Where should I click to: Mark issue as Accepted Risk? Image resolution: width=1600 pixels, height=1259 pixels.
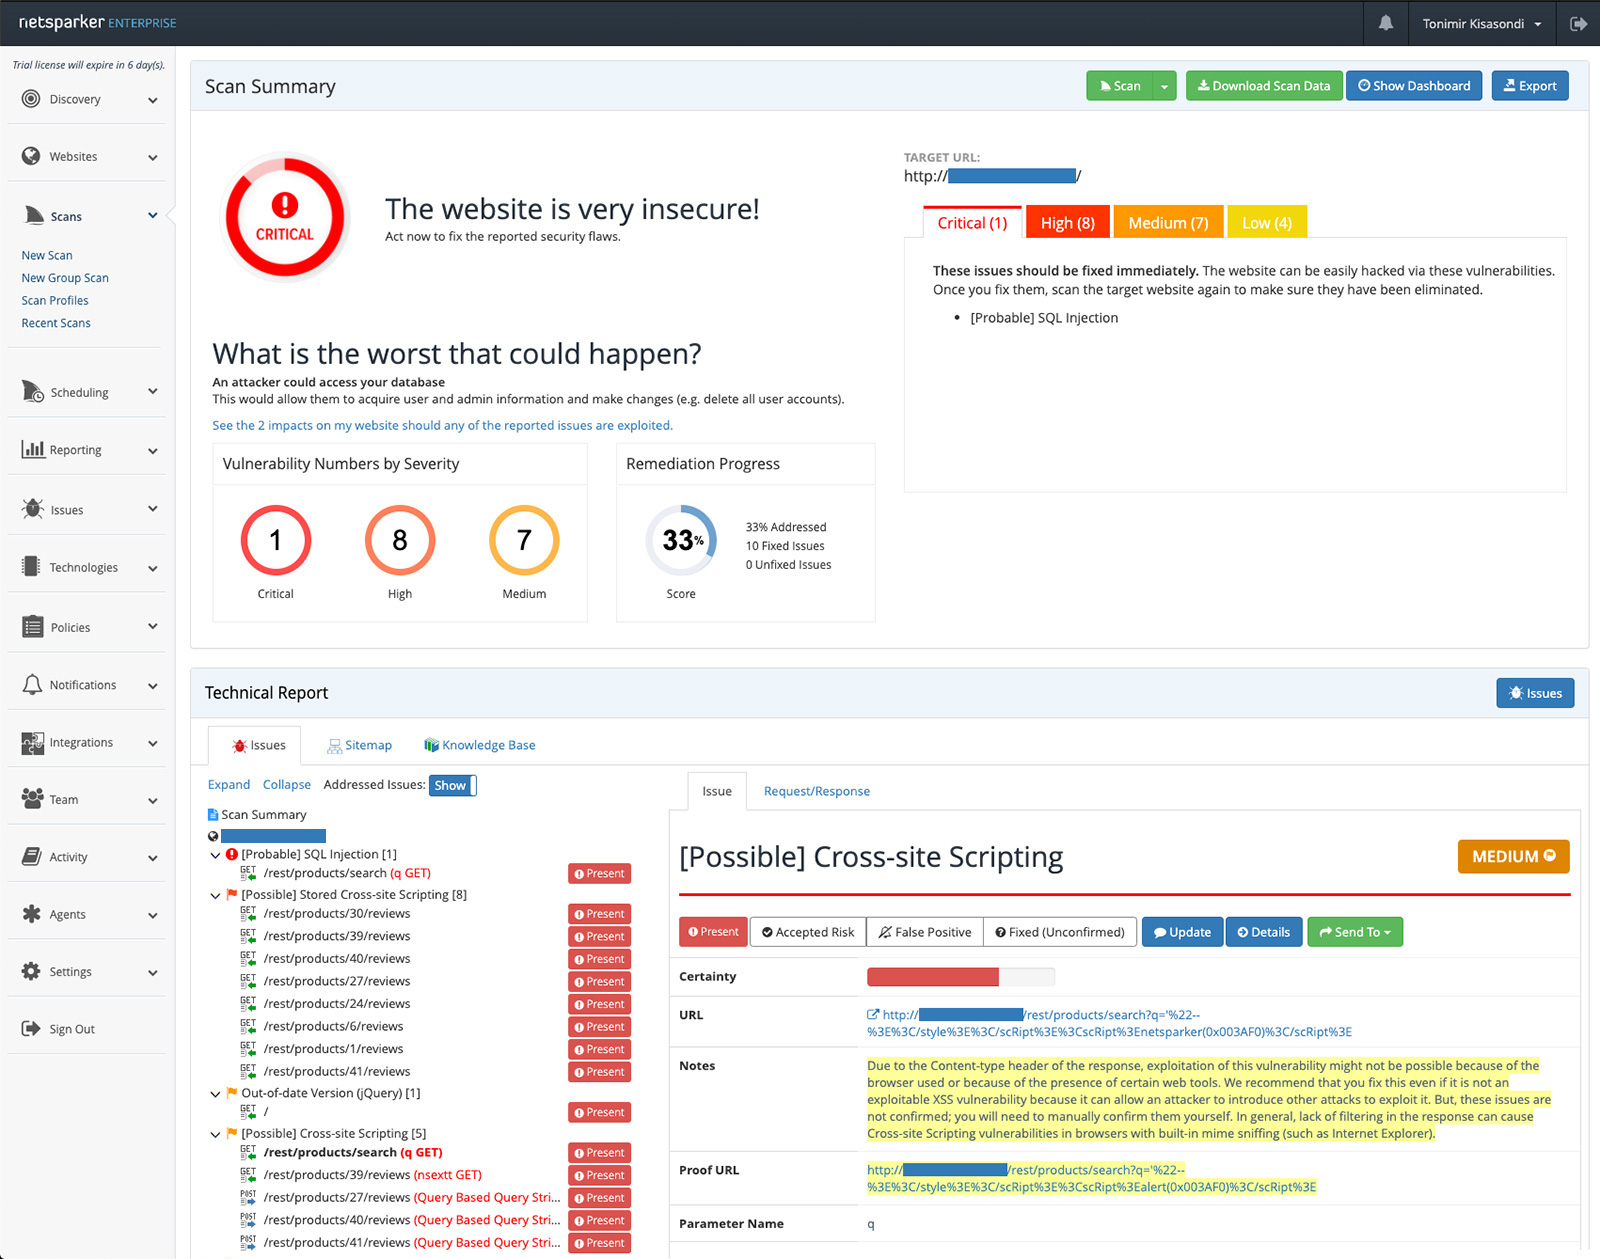(x=808, y=932)
